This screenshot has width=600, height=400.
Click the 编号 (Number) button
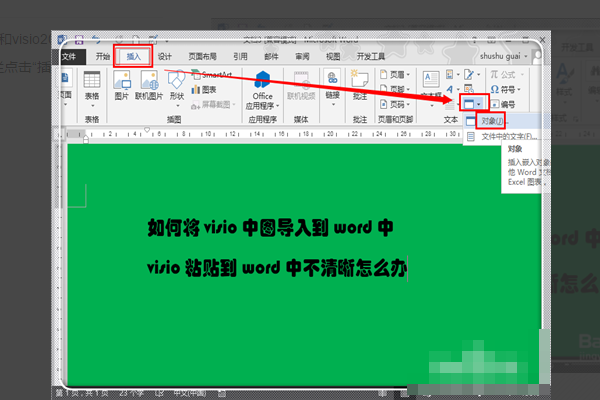click(x=503, y=104)
